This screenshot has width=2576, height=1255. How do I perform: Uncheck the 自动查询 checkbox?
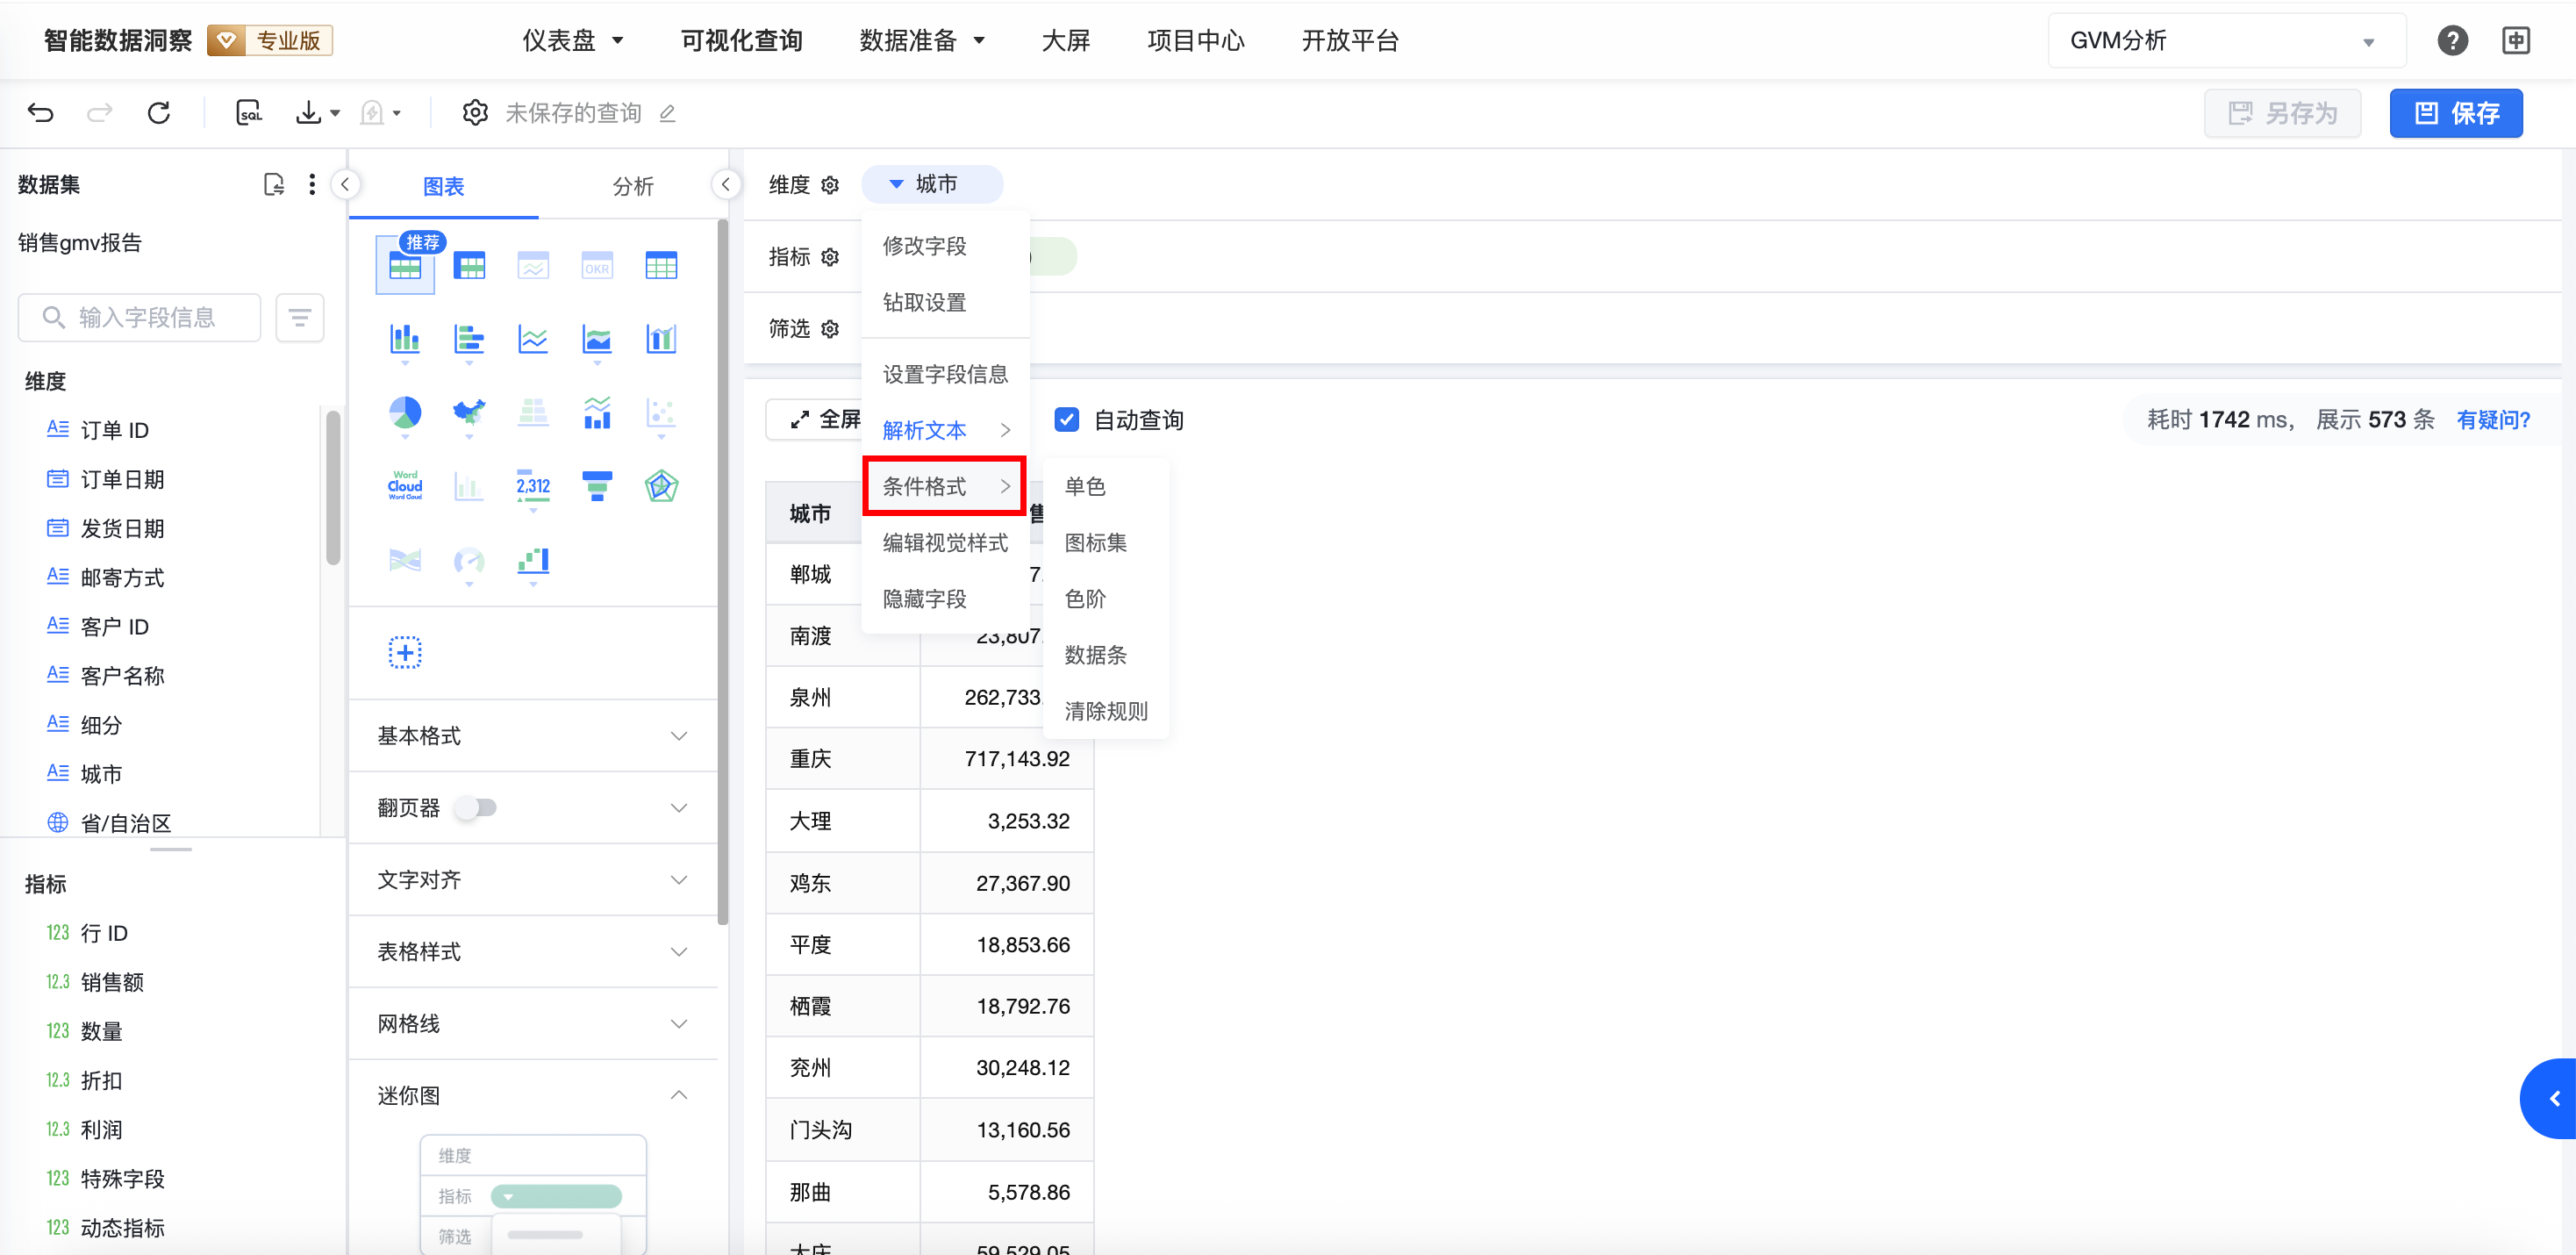[1067, 420]
